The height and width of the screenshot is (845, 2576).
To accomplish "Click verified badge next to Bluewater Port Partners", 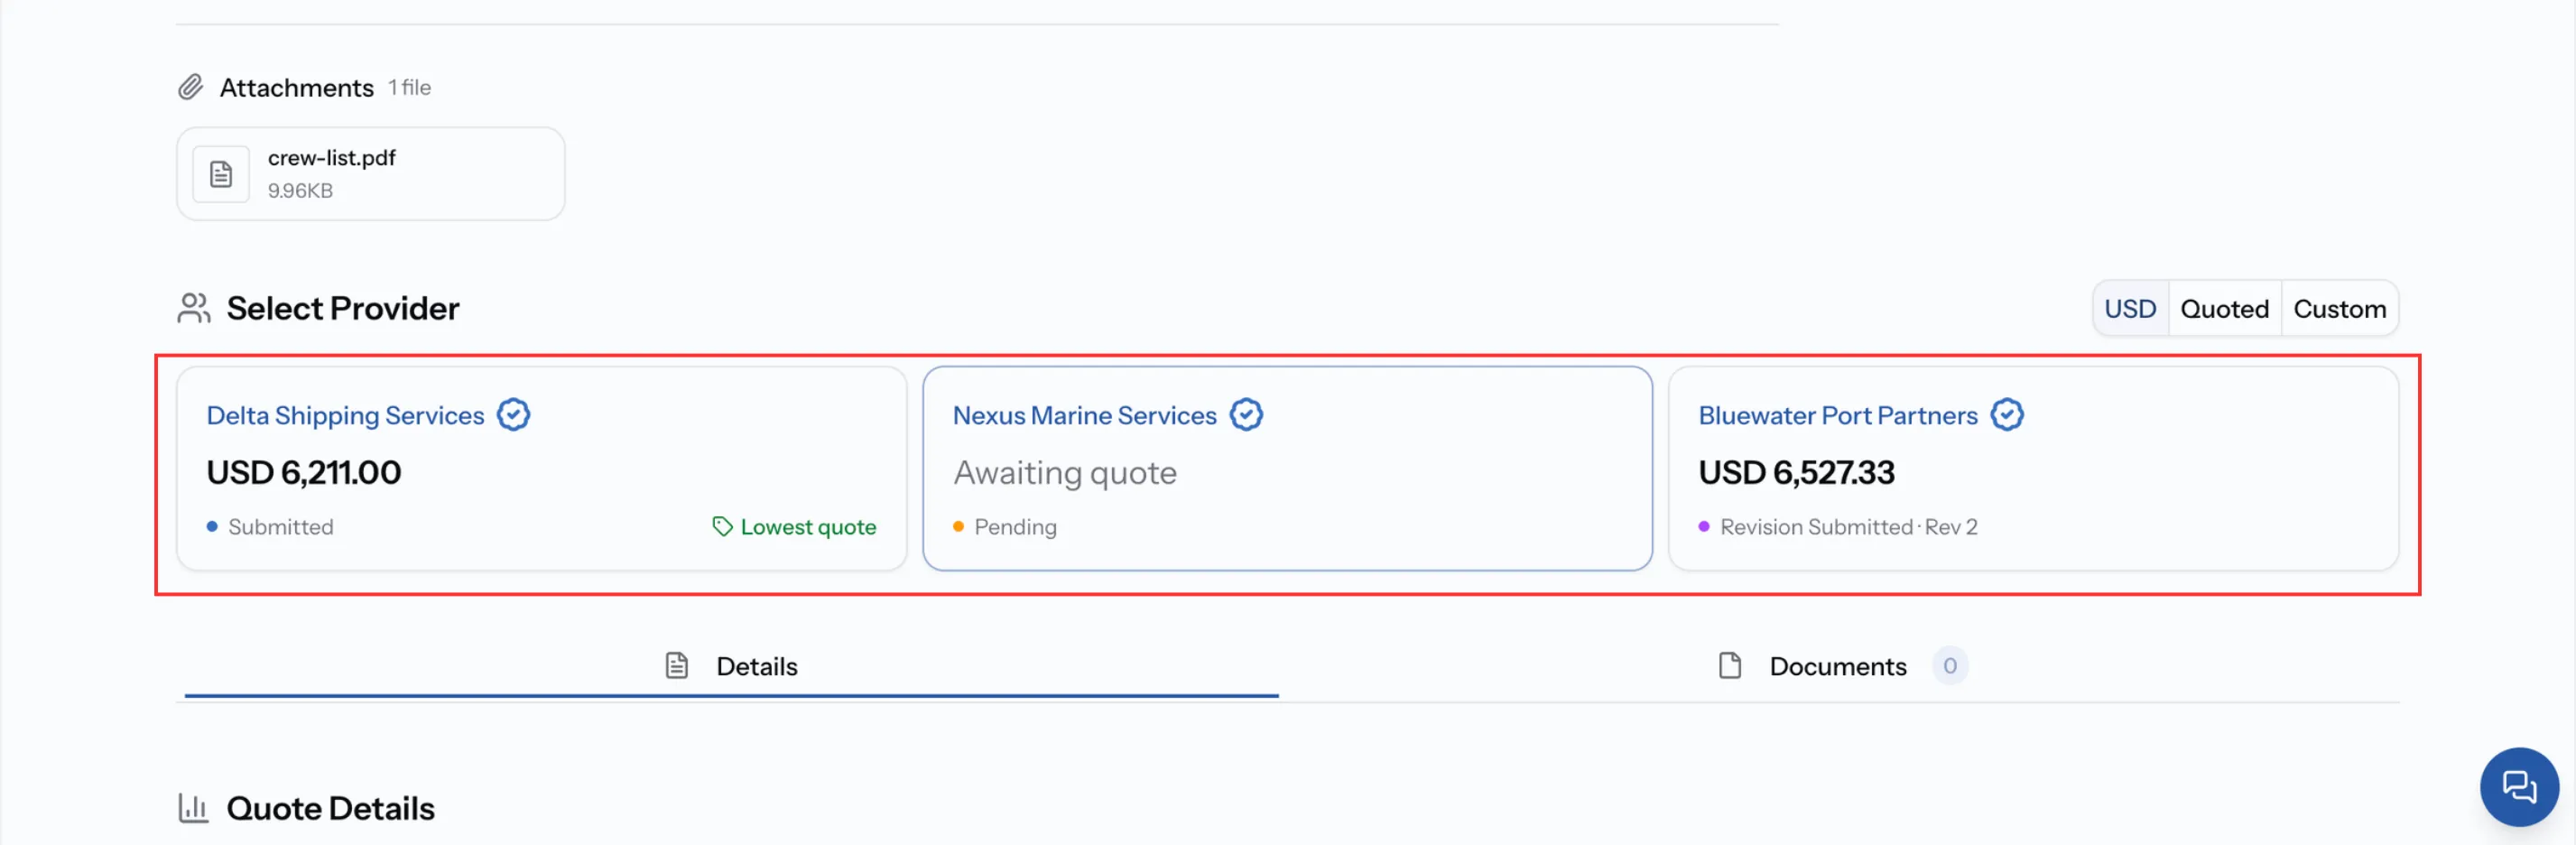I will point(2006,414).
